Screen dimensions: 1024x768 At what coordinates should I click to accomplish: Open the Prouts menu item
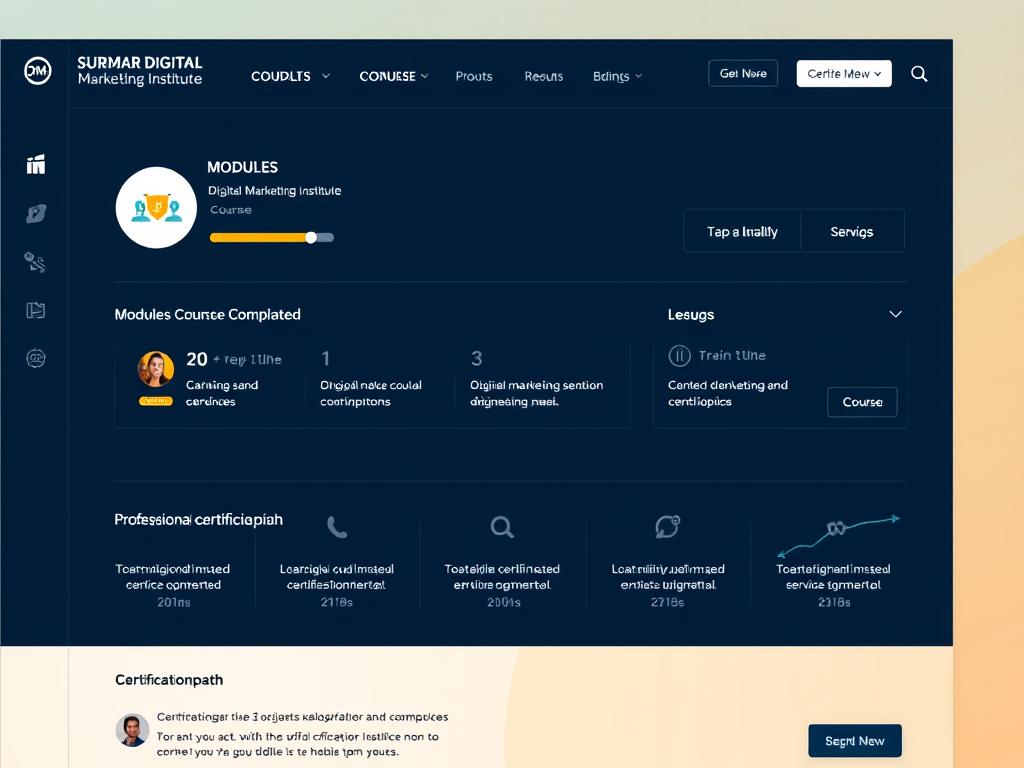[473, 76]
